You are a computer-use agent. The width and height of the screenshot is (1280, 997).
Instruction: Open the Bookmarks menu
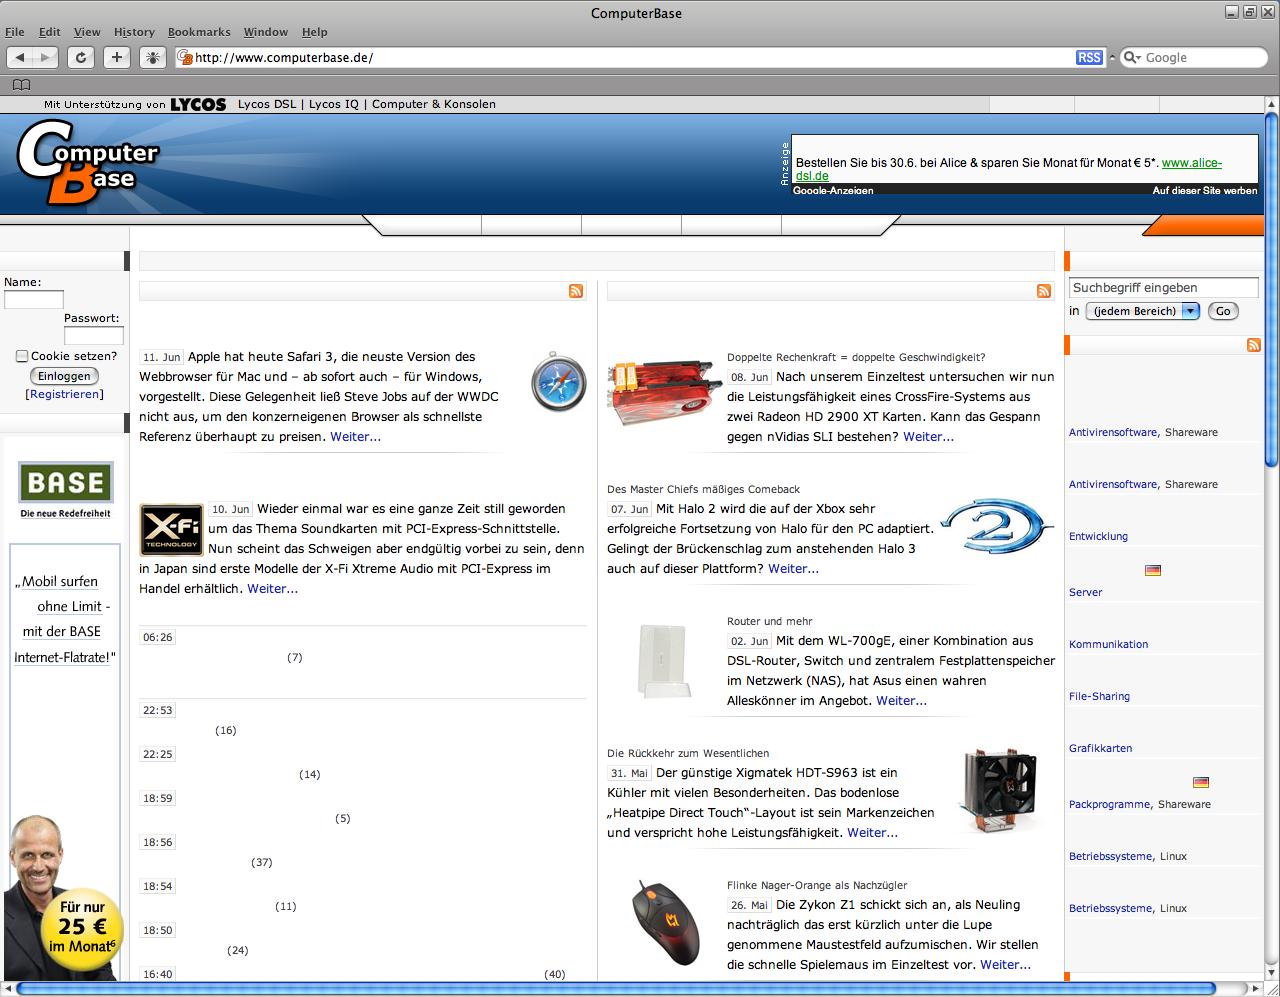coord(199,32)
